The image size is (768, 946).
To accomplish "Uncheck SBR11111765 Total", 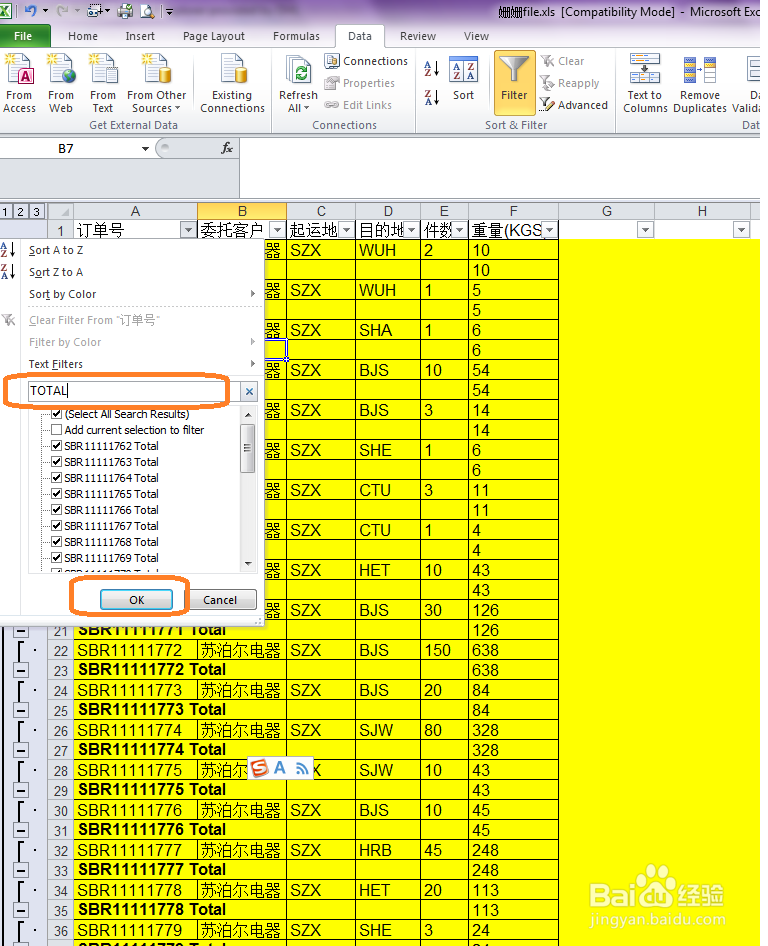I will pos(57,494).
